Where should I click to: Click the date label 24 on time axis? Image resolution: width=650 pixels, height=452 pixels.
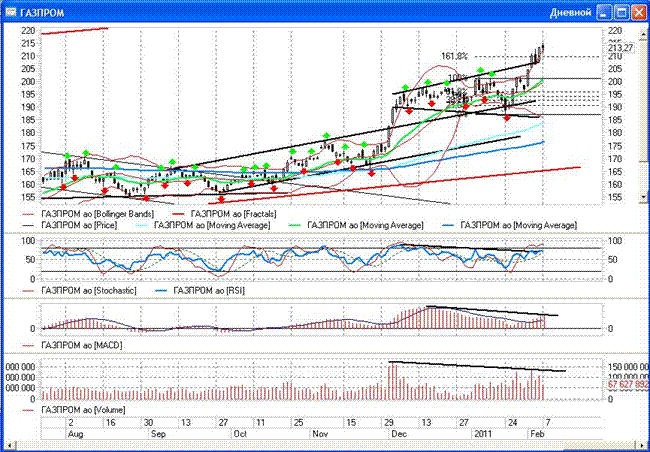click(x=513, y=423)
